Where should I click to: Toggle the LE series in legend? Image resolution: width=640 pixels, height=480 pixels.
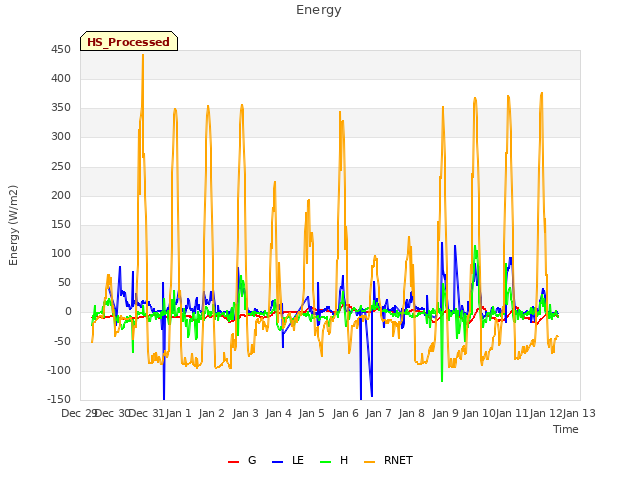pos(288,460)
